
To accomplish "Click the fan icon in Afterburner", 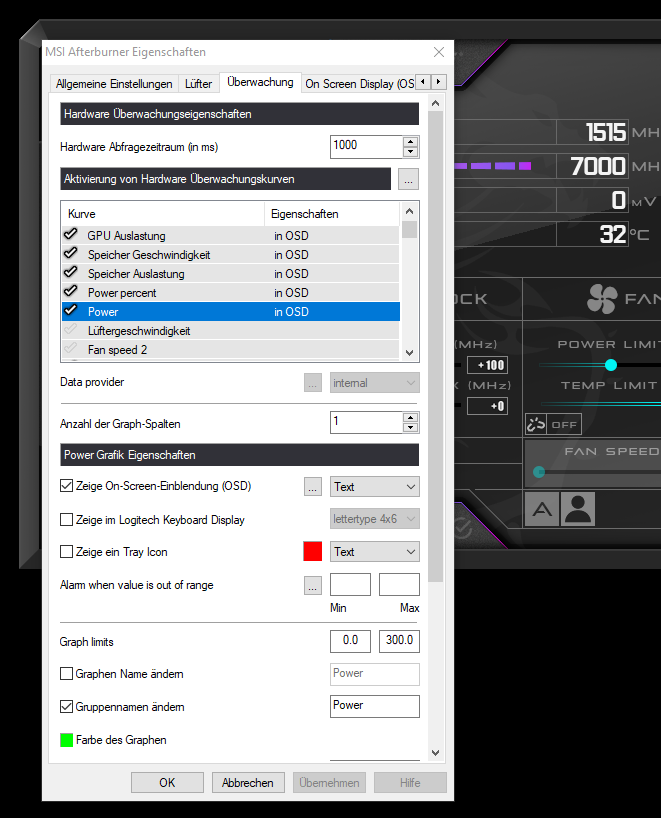I will point(602,299).
